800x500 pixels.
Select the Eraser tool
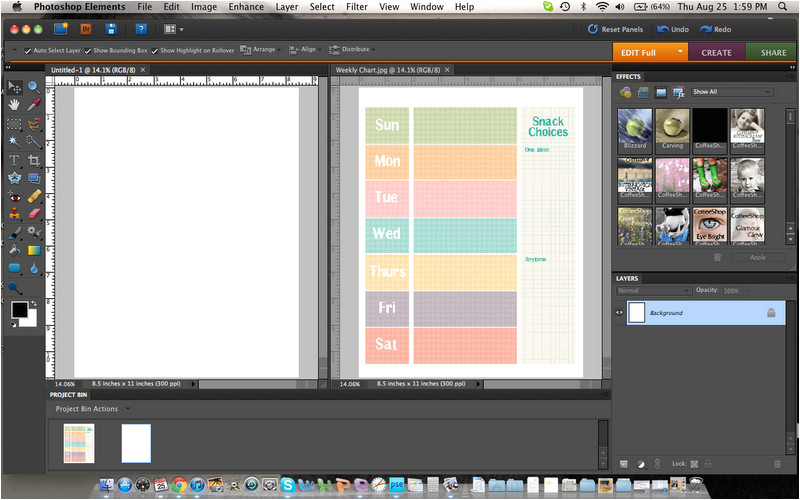34,214
